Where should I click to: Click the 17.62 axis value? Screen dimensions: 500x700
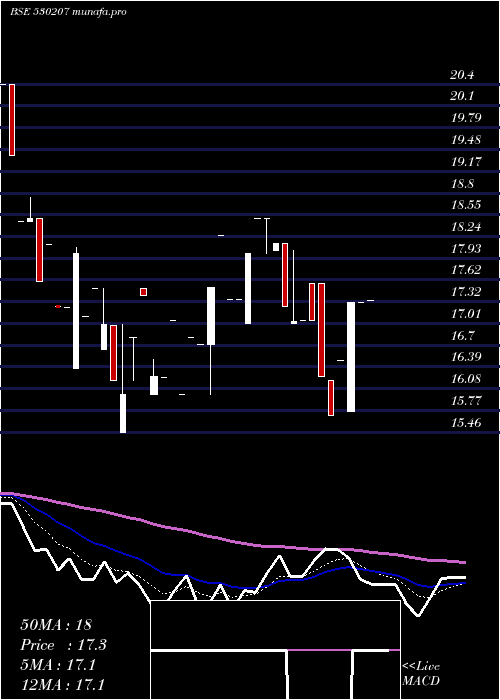466,270
